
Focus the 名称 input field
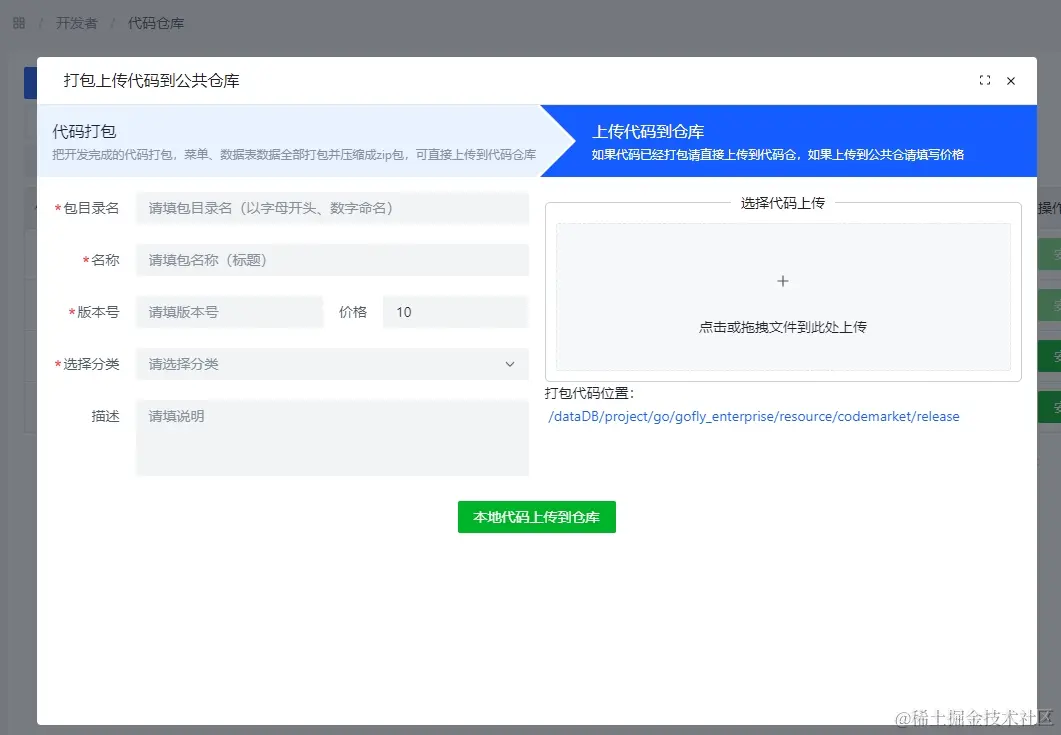pos(332,260)
